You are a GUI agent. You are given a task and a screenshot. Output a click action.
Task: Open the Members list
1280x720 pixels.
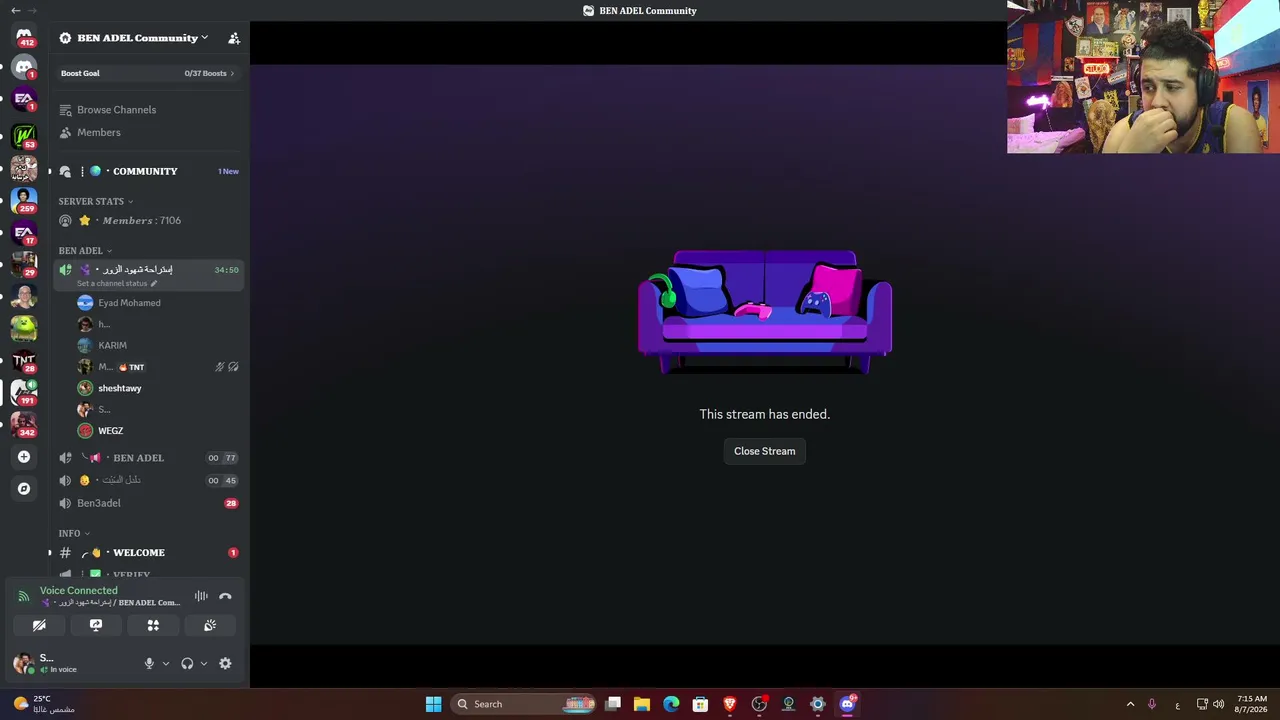tap(148, 132)
